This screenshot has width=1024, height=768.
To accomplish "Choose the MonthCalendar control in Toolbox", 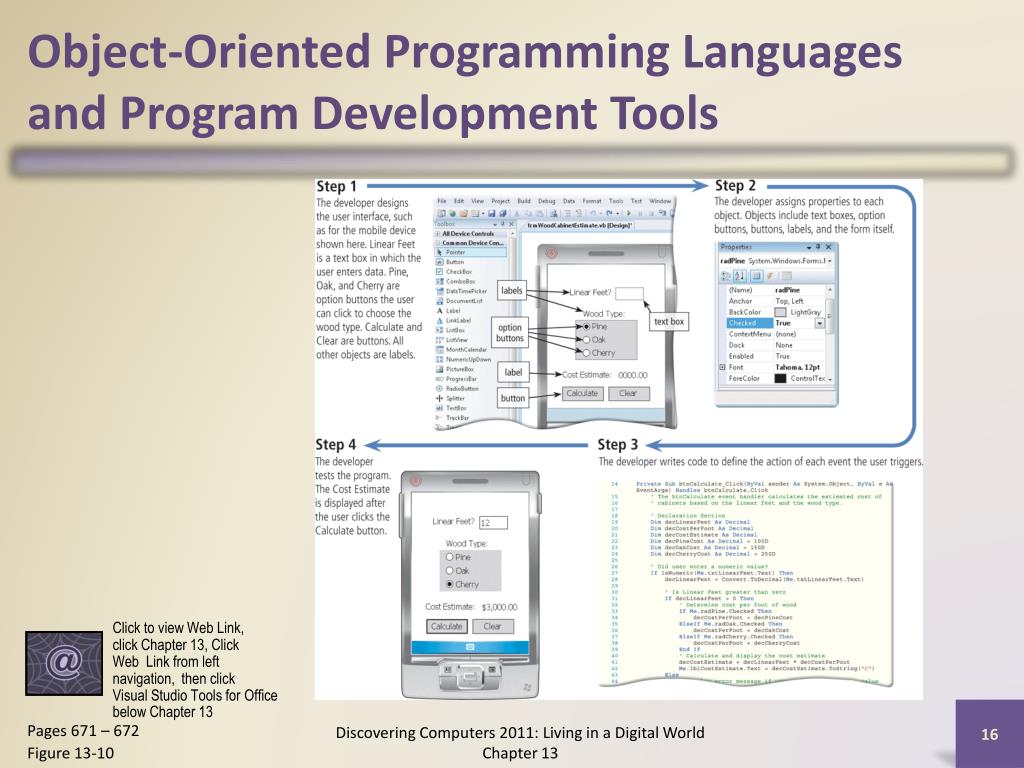I will point(461,349).
